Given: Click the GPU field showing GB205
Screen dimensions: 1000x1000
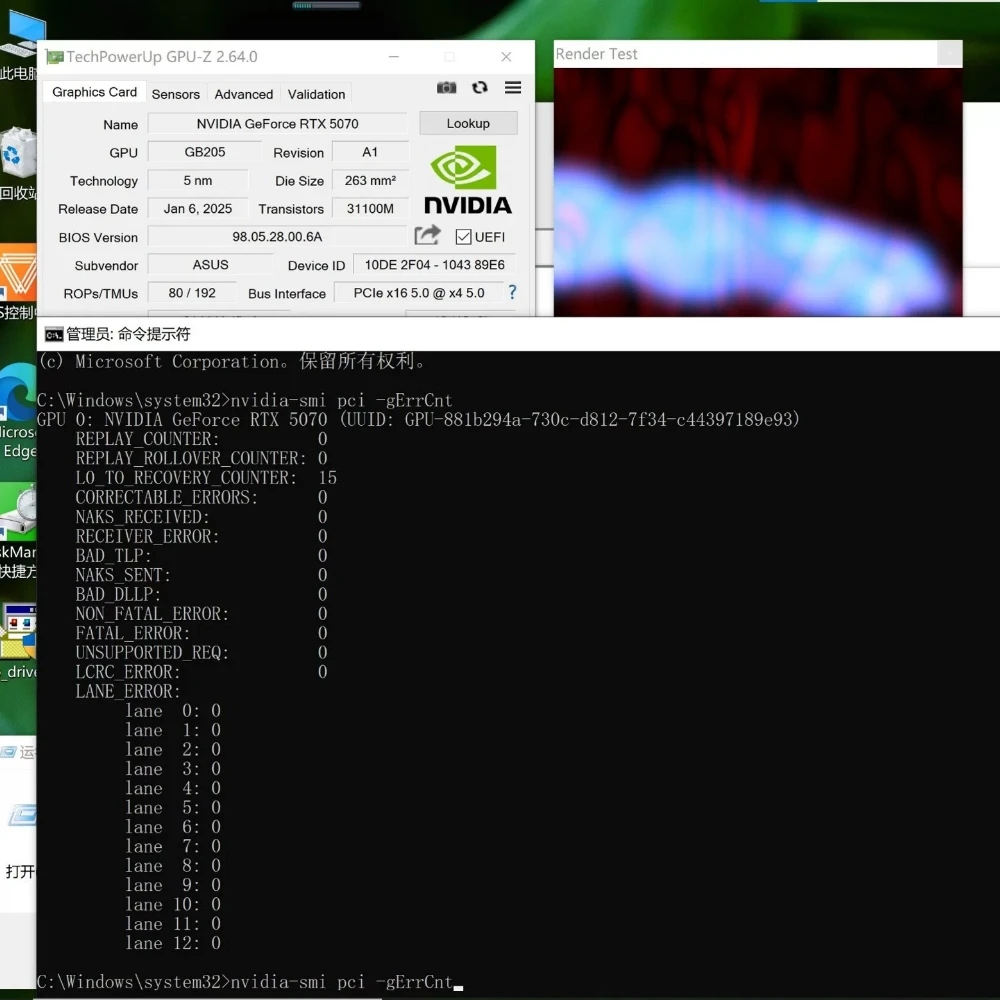Looking at the screenshot, I should (x=205, y=152).
